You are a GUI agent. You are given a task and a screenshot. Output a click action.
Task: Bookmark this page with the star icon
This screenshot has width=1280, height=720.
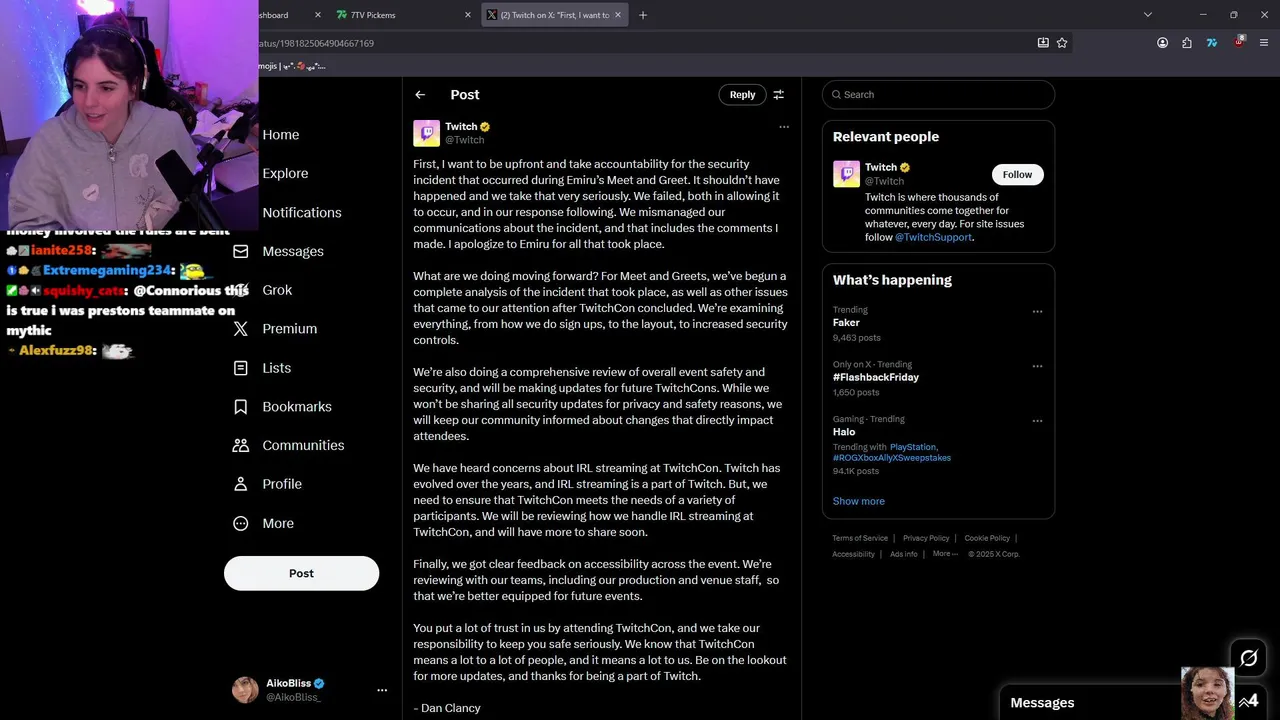[x=1062, y=43]
